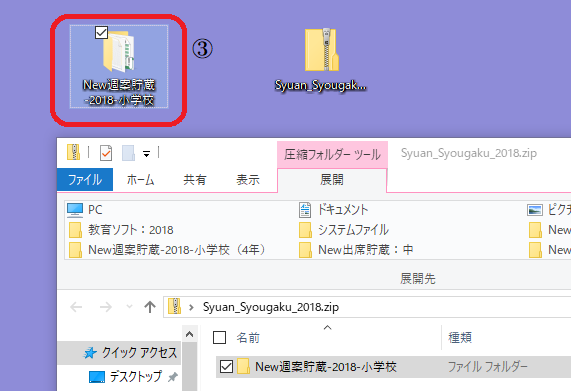Click navigation pane scroll up arrow

point(189,334)
